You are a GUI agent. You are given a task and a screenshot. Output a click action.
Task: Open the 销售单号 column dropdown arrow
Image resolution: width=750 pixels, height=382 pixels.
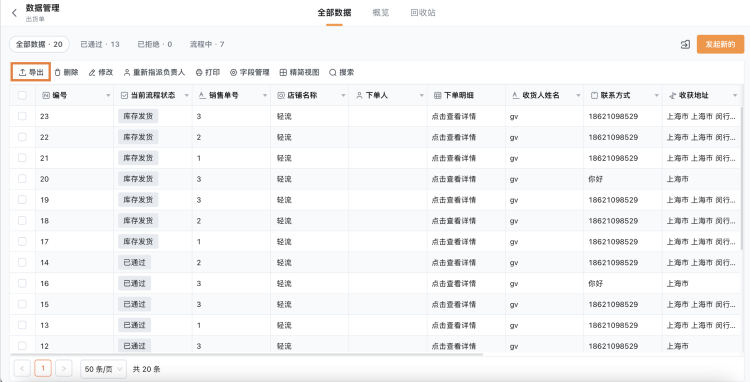coord(265,96)
